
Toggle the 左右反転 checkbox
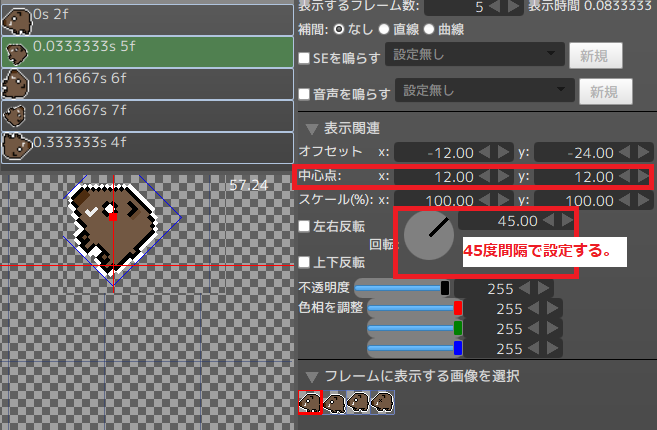coord(304,226)
